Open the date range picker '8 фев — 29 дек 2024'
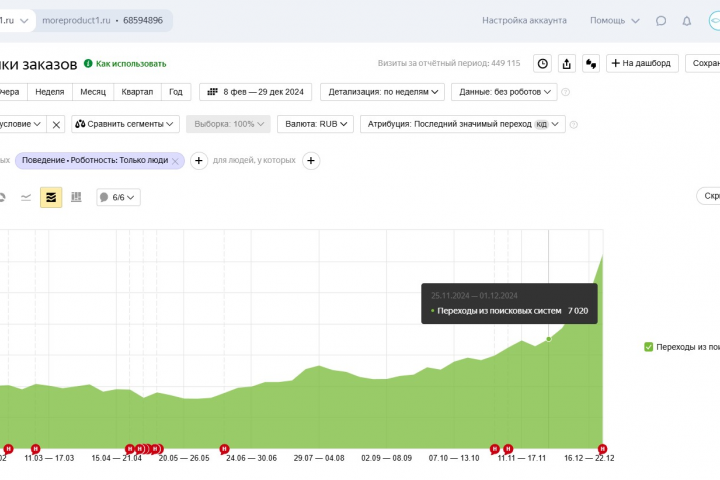Image resolution: width=720 pixels, height=480 pixels. click(x=255, y=92)
